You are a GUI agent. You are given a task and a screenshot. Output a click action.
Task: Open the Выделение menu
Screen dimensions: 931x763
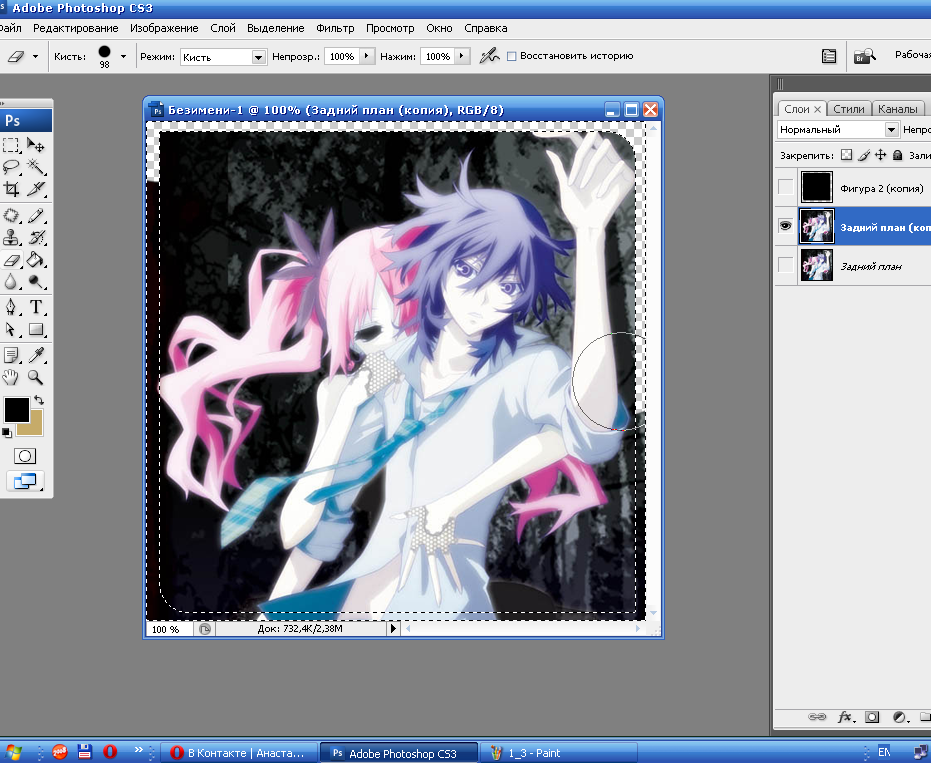[x=276, y=28]
